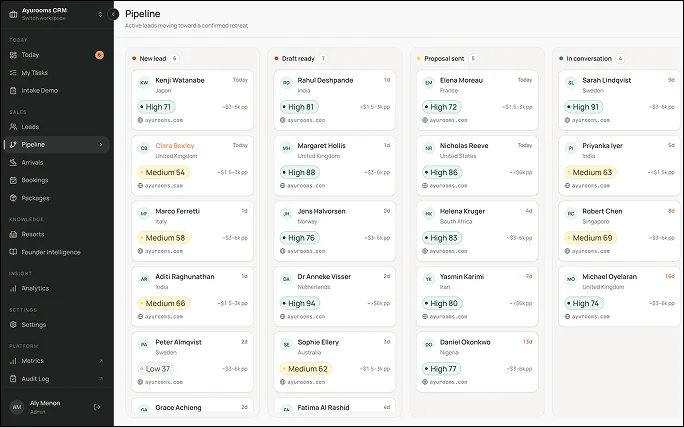This screenshot has width=684, height=427.
Task: Click Medium 54 score badge
Action: pyautogui.click(x=164, y=172)
